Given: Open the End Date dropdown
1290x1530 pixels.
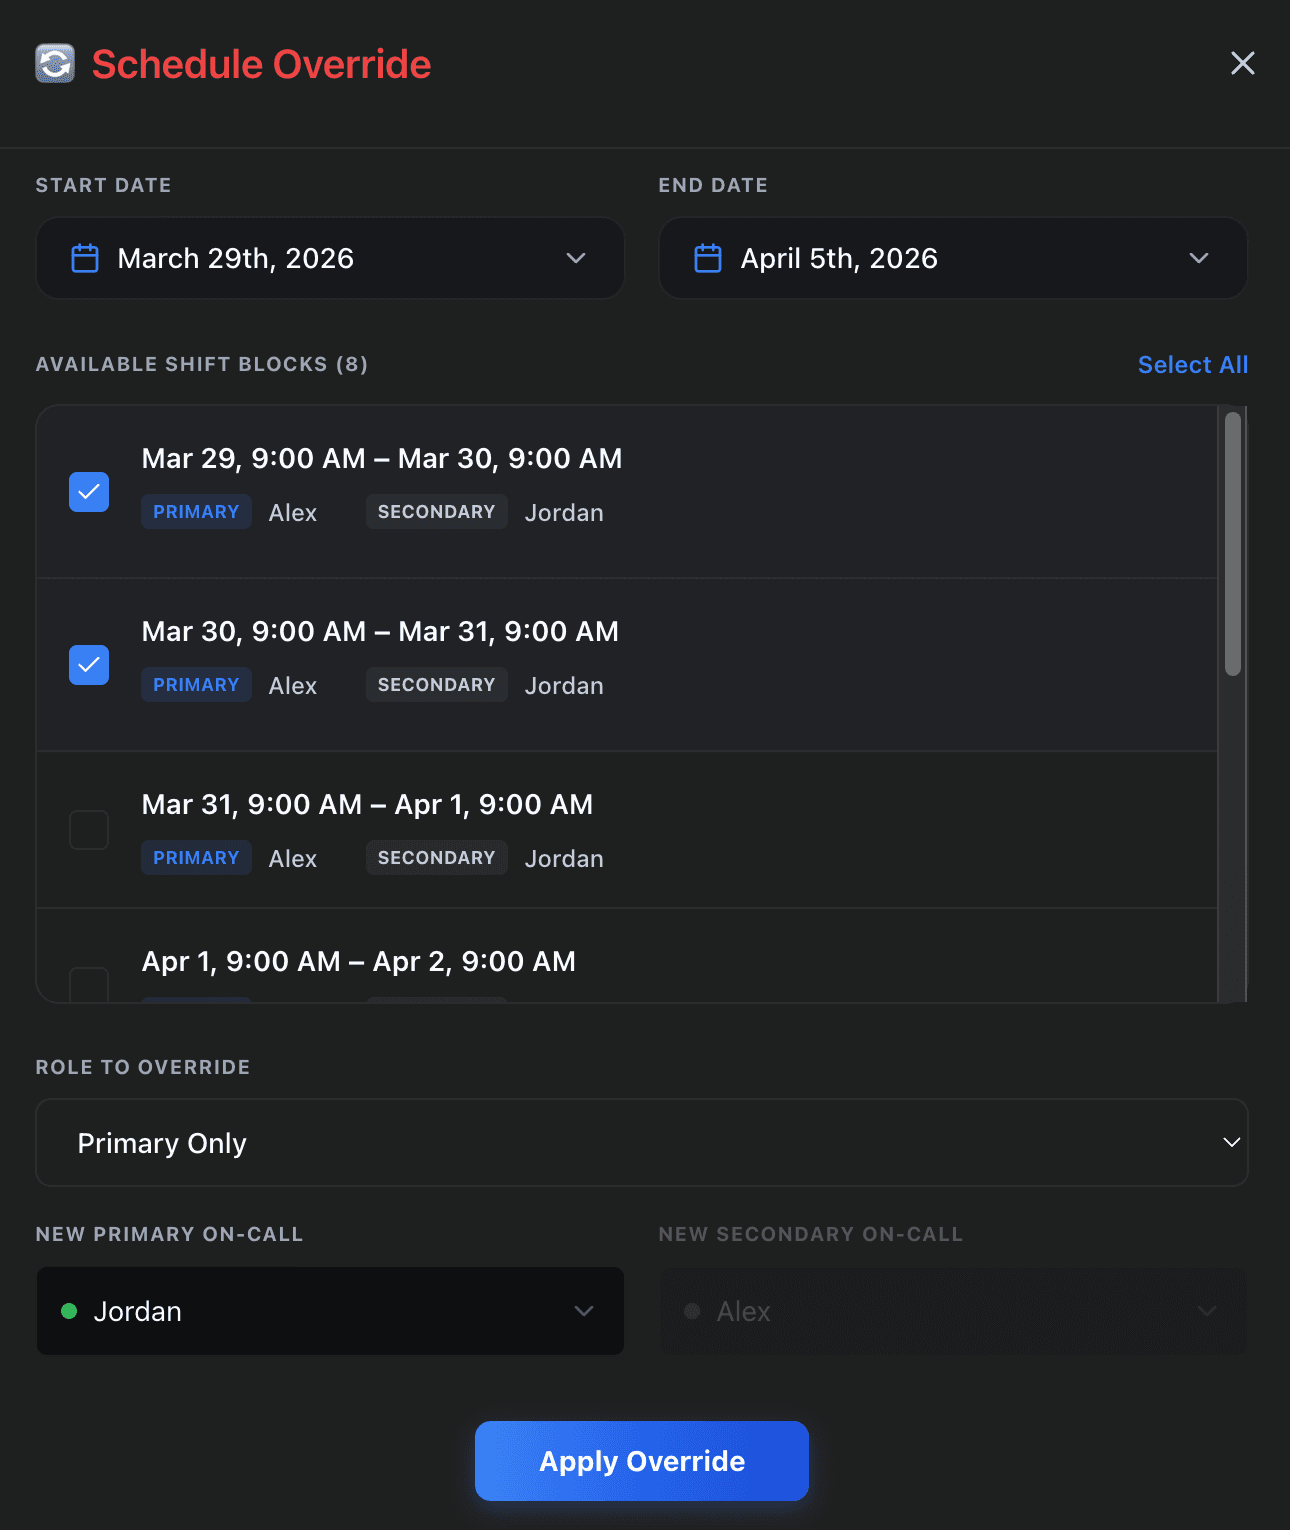Looking at the screenshot, I should coord(1199,258).
